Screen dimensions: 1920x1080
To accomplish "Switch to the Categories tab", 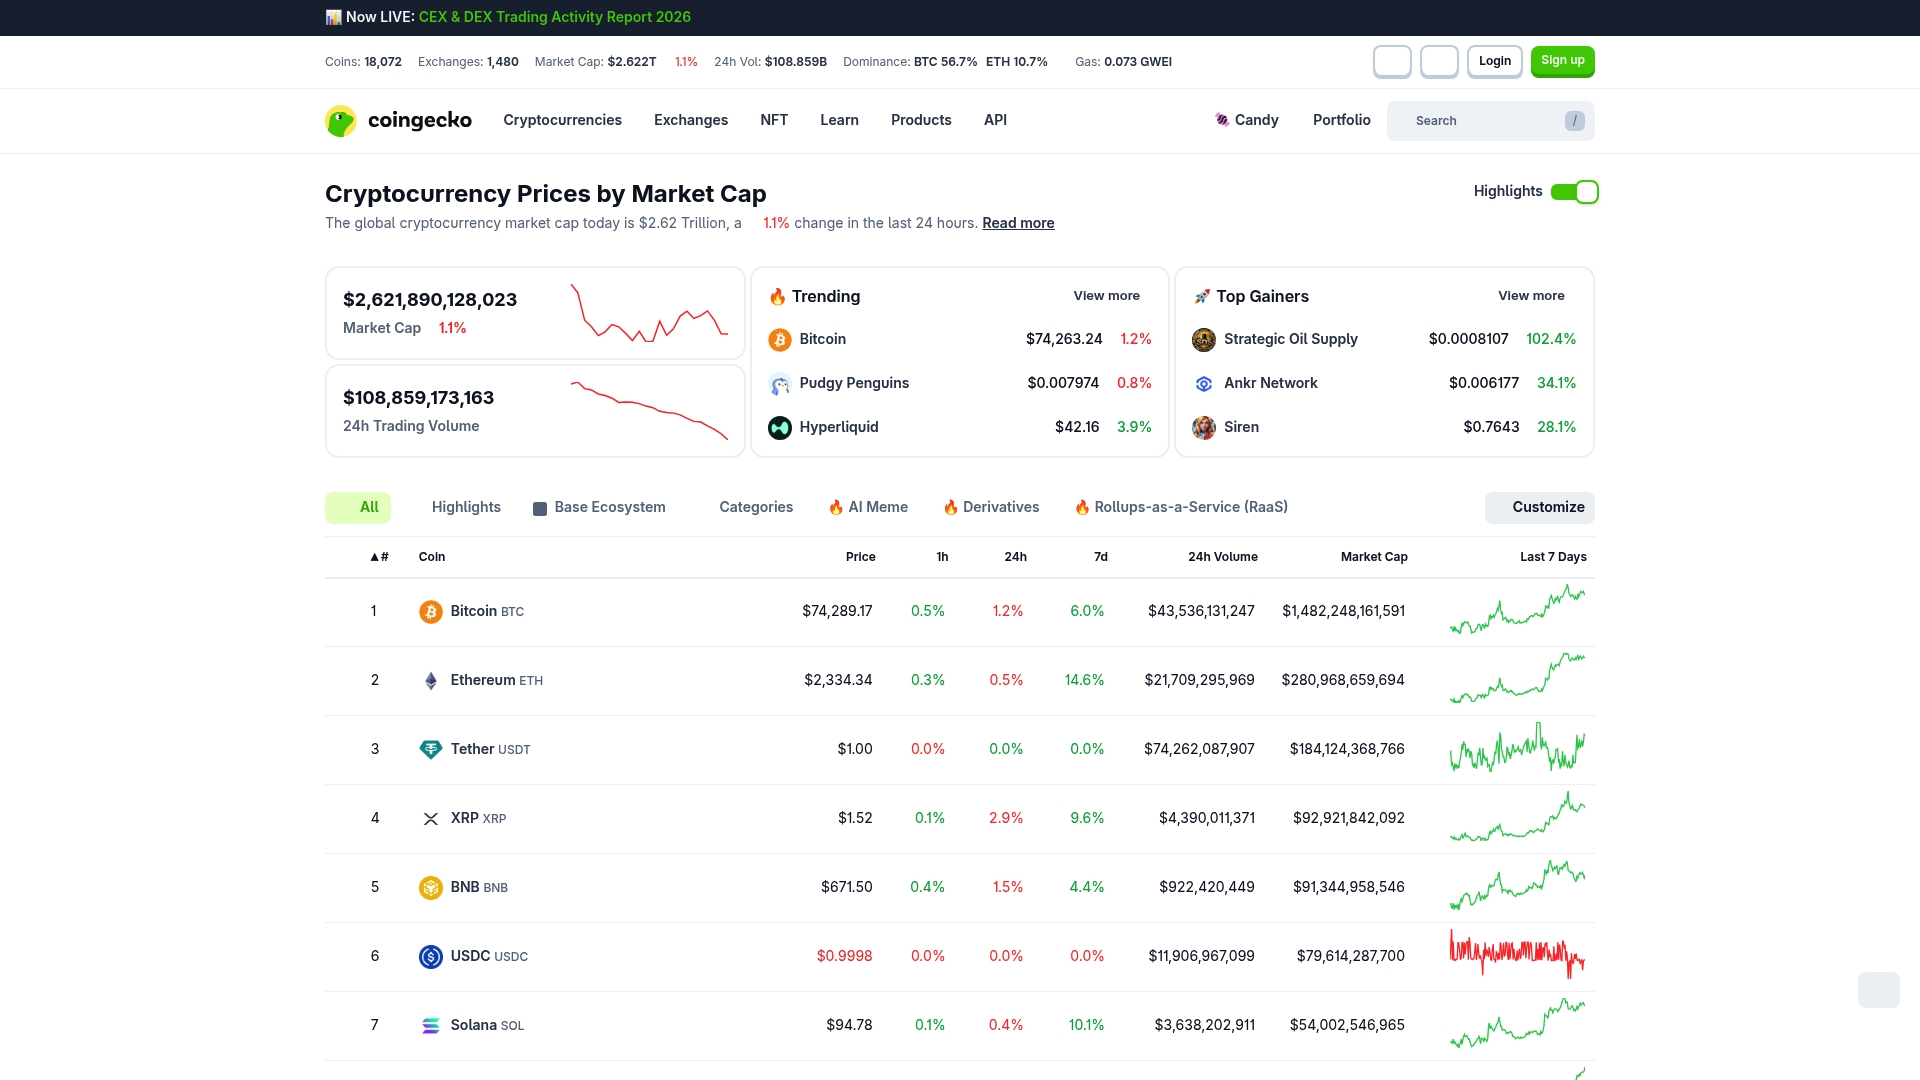I will [x=756, y=507].
